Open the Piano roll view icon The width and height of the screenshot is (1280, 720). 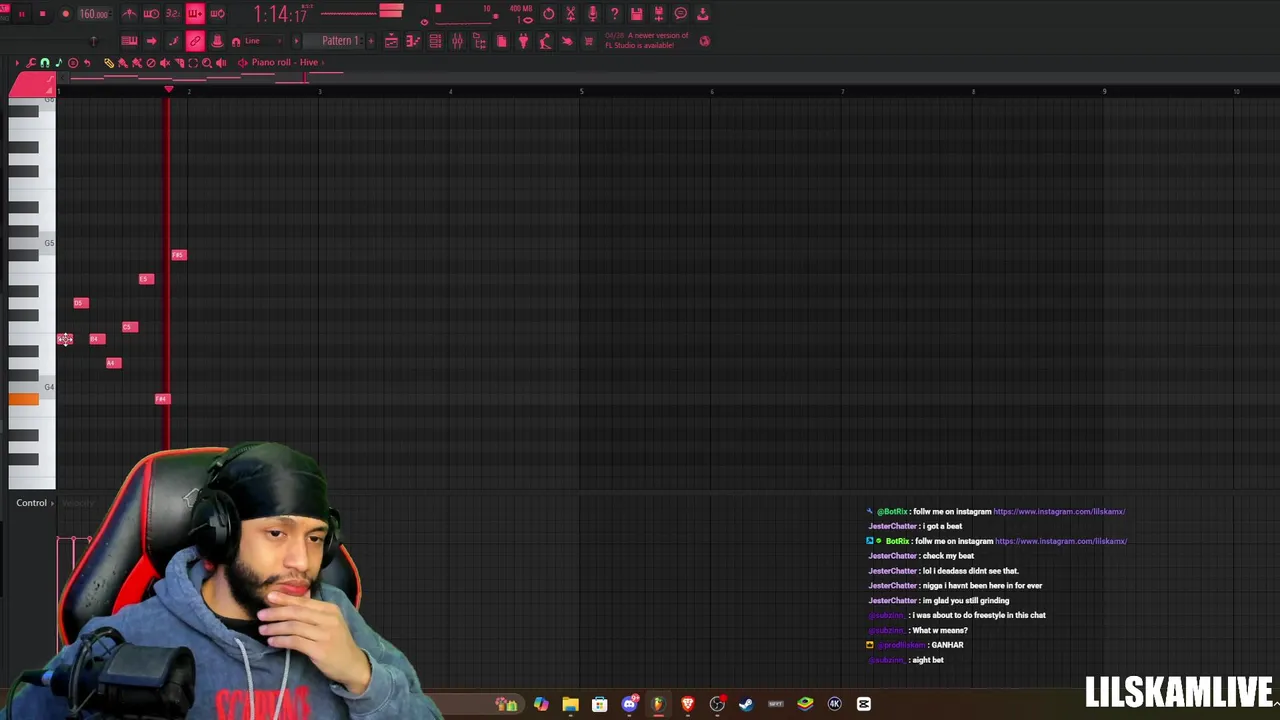413,41
